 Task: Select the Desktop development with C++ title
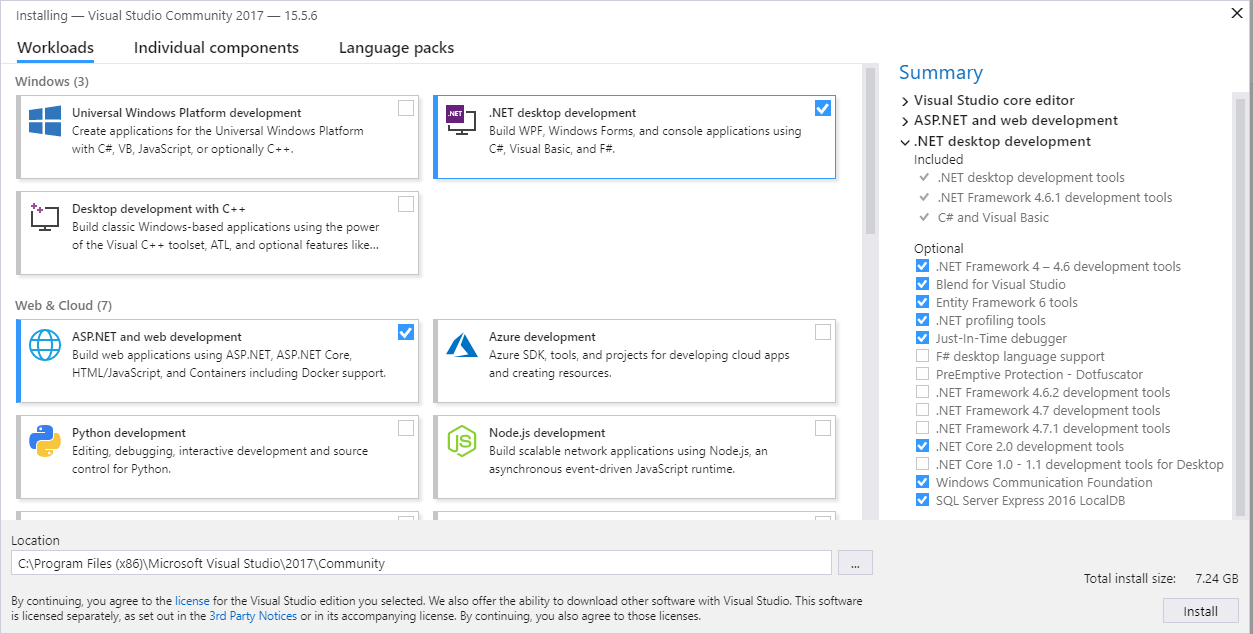[159, 209]
